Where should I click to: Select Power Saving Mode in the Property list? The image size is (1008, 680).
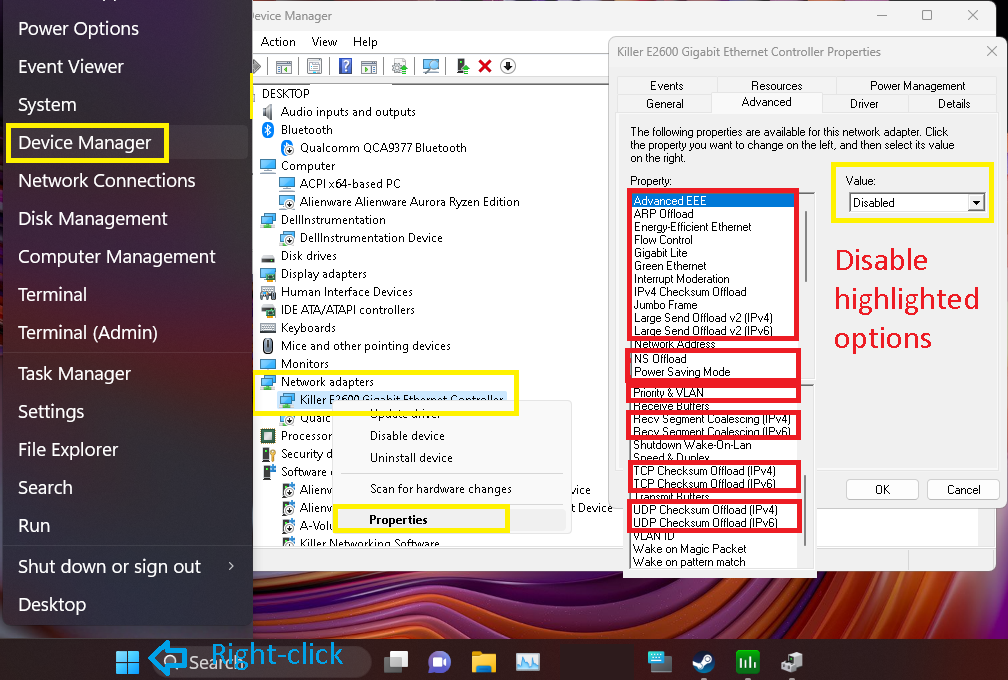[x=682, y=371]
